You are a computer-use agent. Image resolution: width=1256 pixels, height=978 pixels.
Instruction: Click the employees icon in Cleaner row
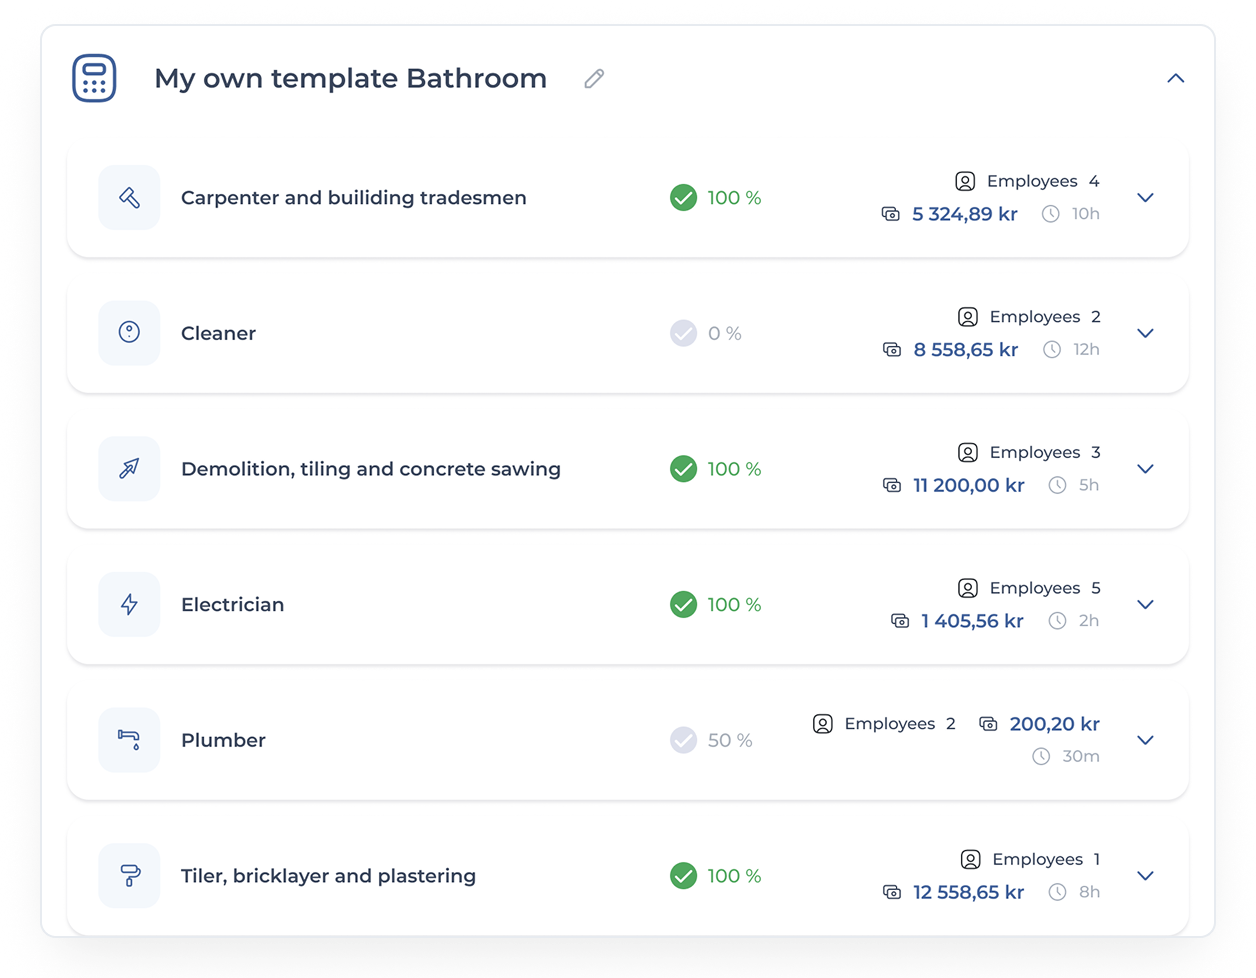click(x=968, y=317)
